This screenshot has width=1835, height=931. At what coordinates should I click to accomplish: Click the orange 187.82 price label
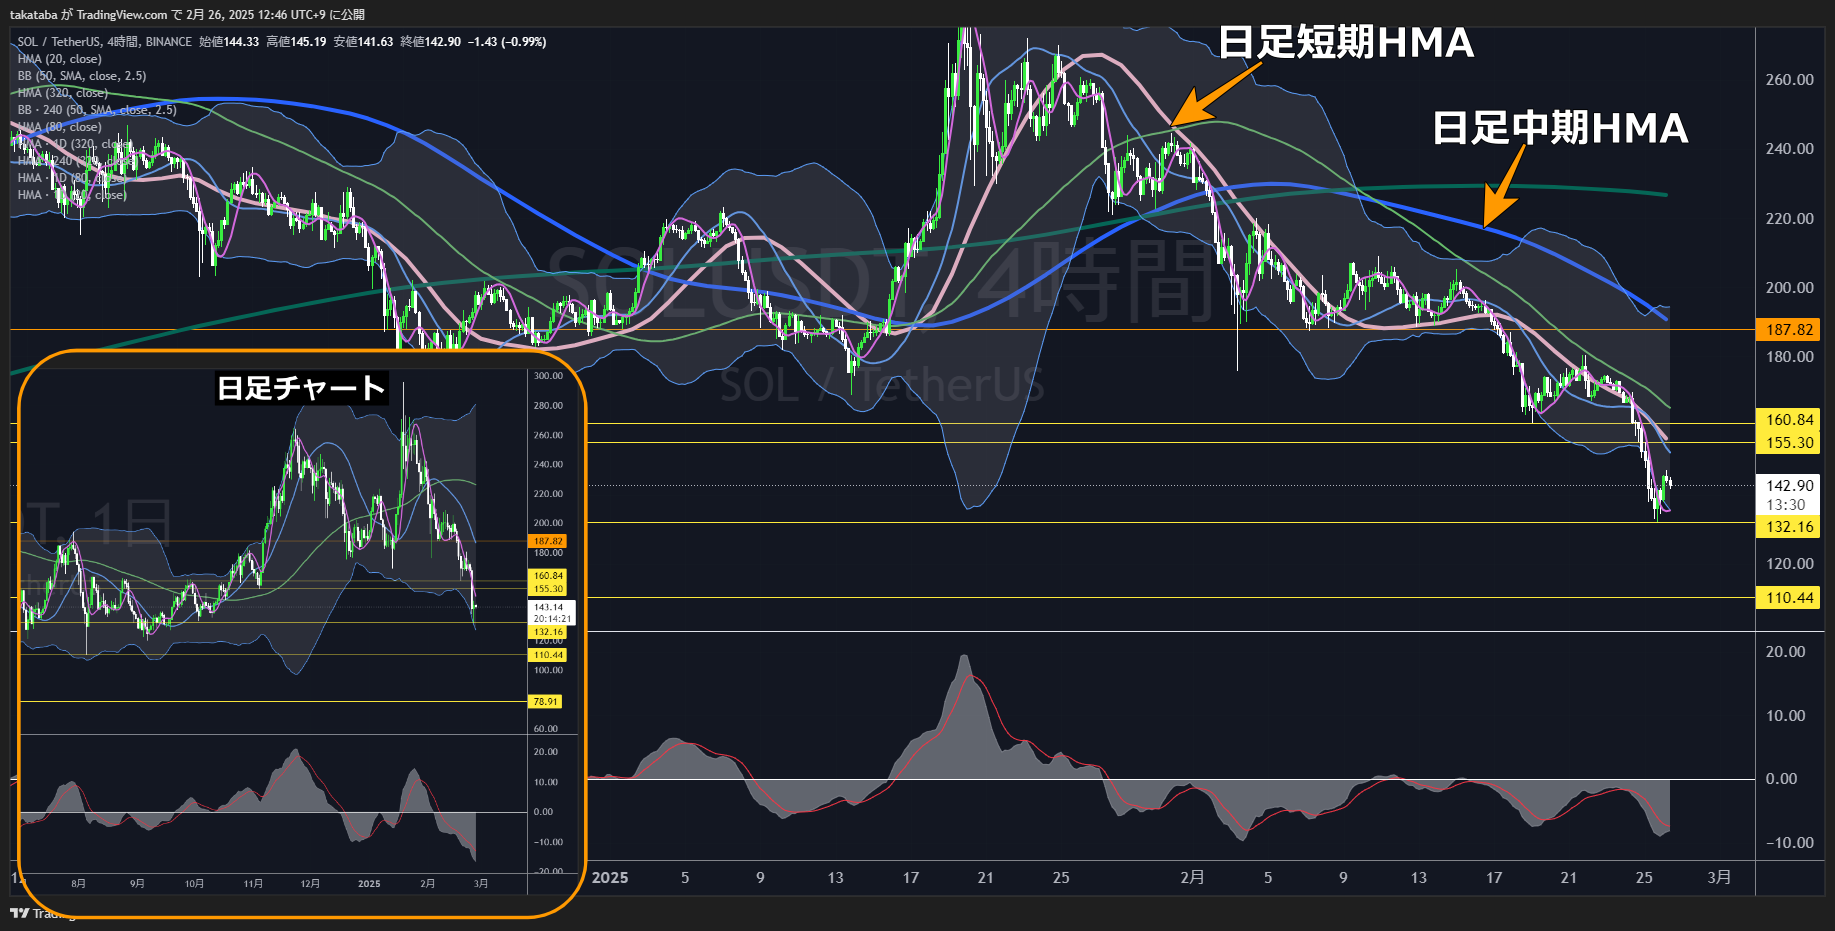[1788, 330]
